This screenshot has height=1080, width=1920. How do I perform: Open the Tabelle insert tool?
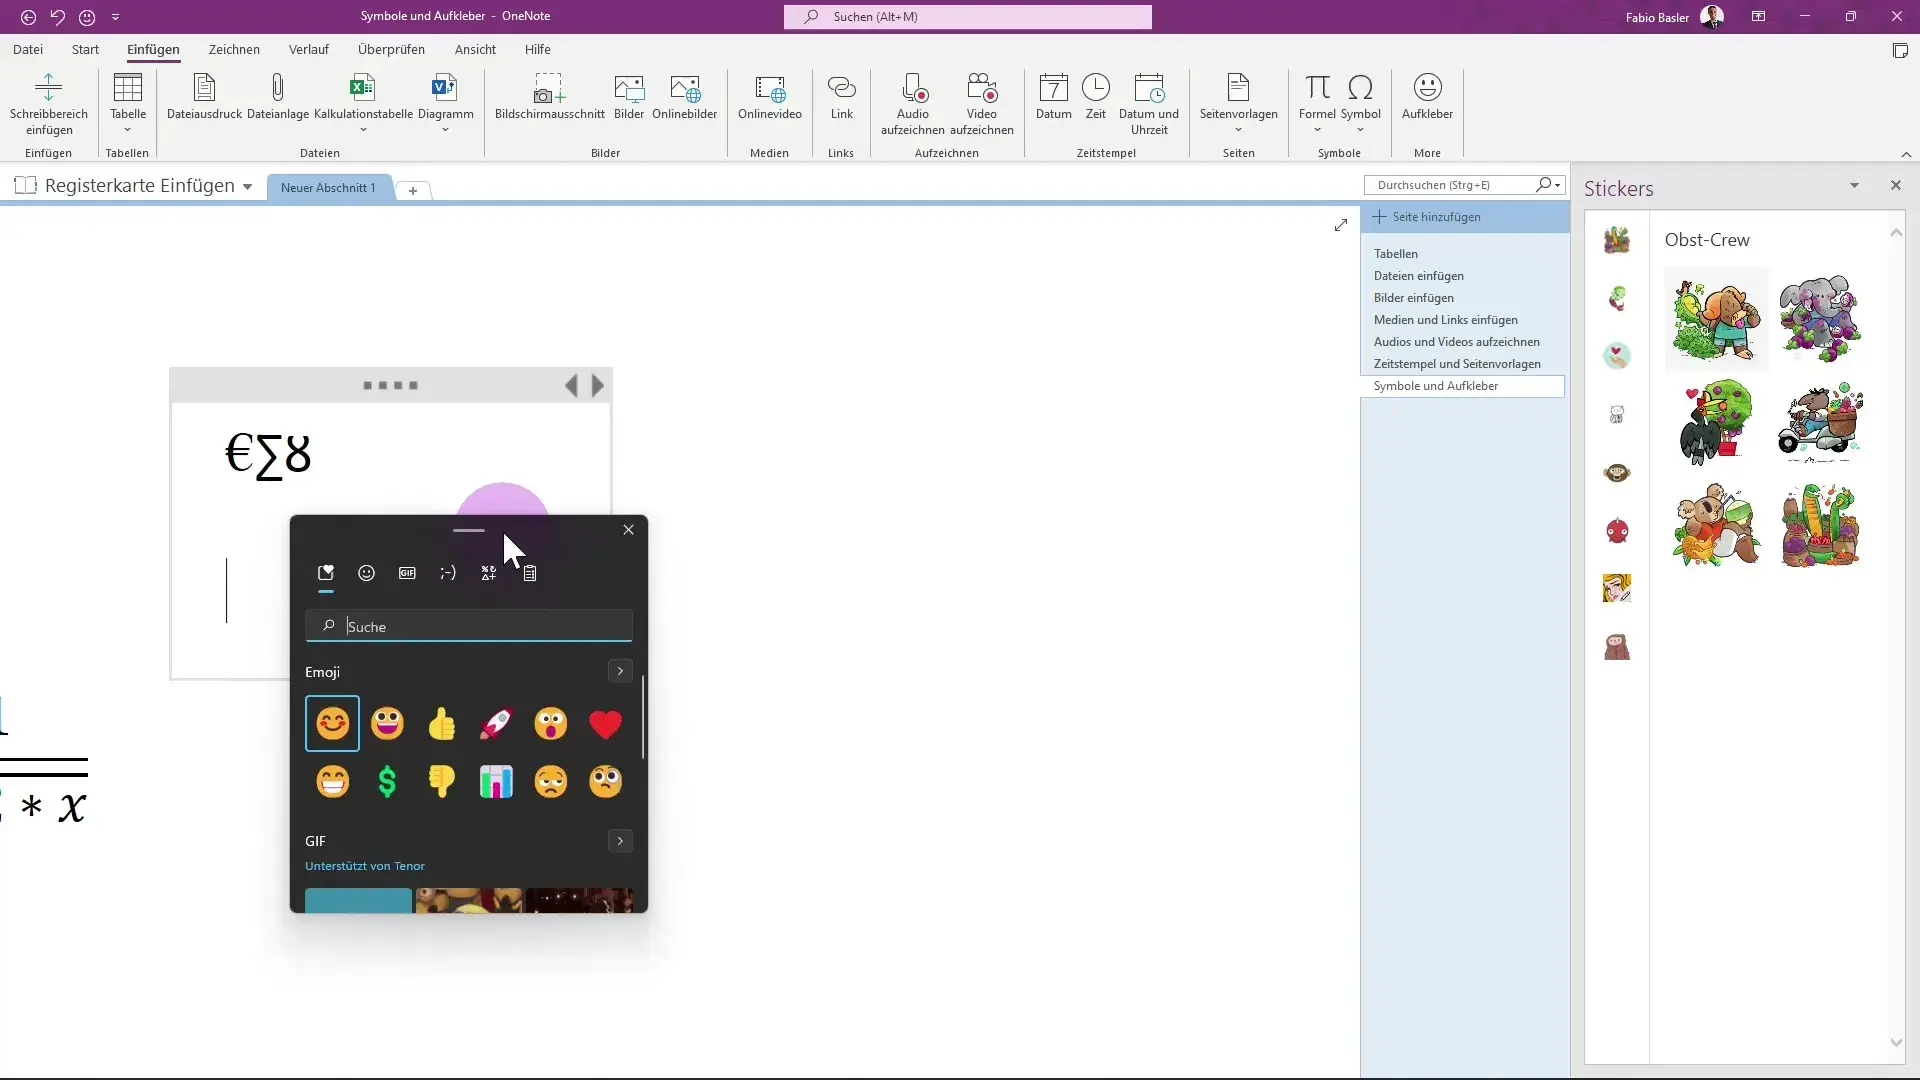tap(128, 104)
